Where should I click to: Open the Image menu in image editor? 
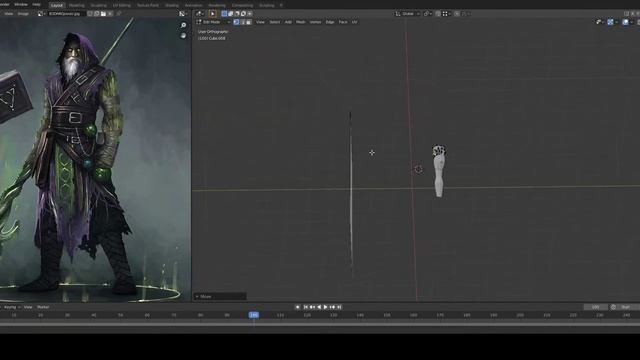point(23,13)
